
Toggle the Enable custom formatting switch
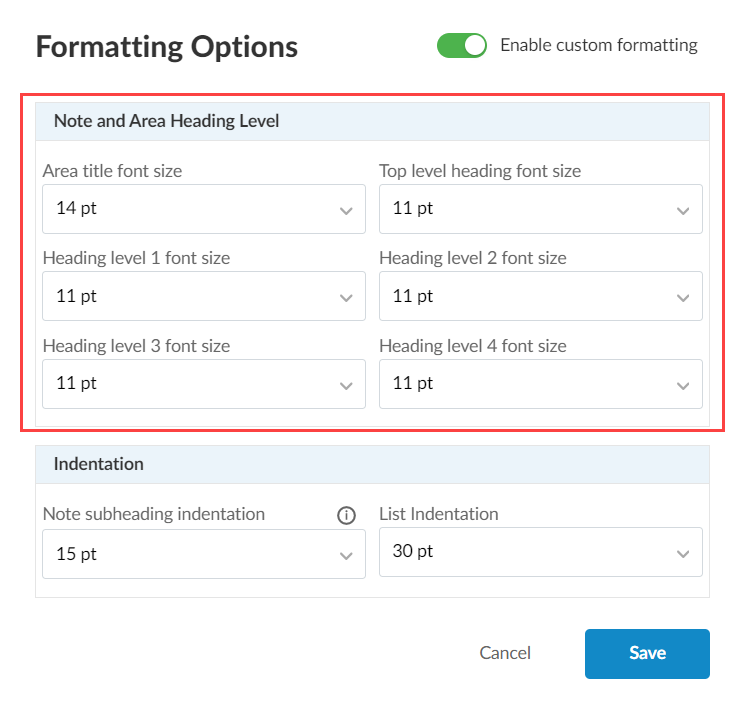461,45
